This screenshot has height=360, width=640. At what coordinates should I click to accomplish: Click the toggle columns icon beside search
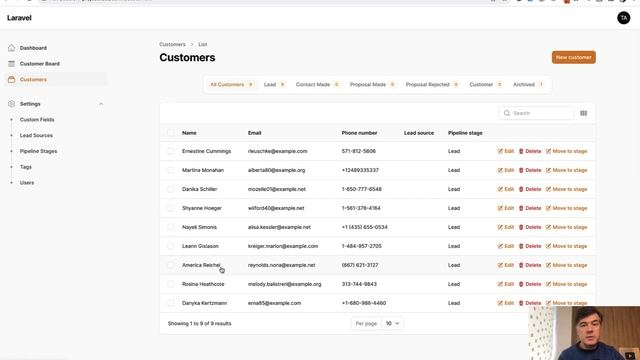(583, 113)
